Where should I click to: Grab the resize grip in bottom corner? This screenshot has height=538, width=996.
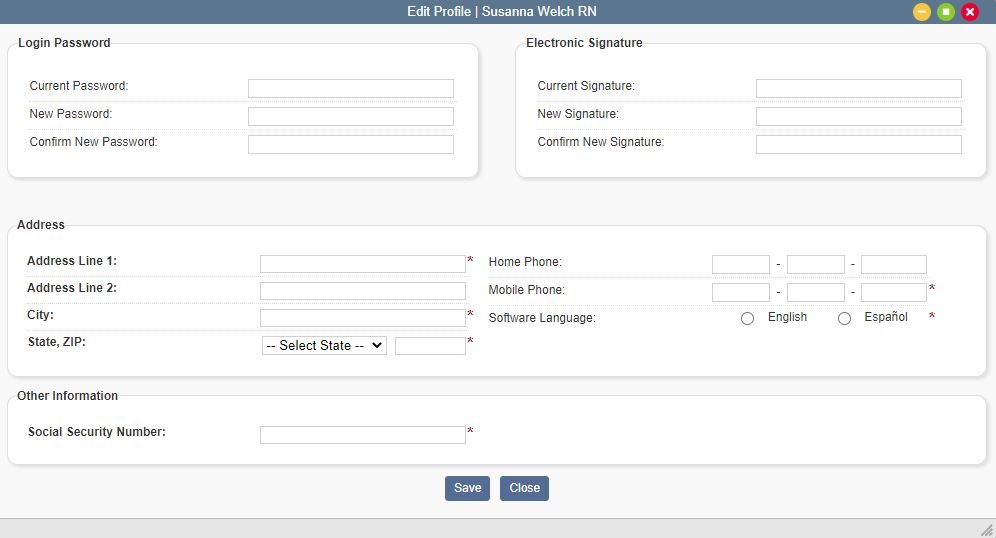coord(986,530)
